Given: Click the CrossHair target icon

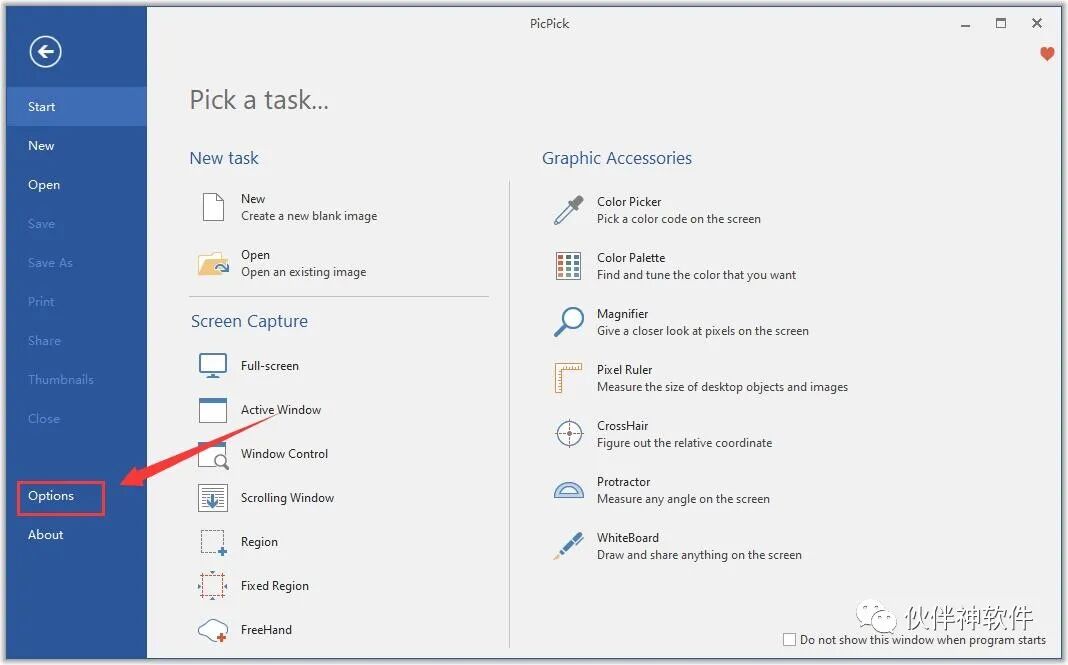Looking at the screenshot, I should pyautogui.click(x=569, y=433).
